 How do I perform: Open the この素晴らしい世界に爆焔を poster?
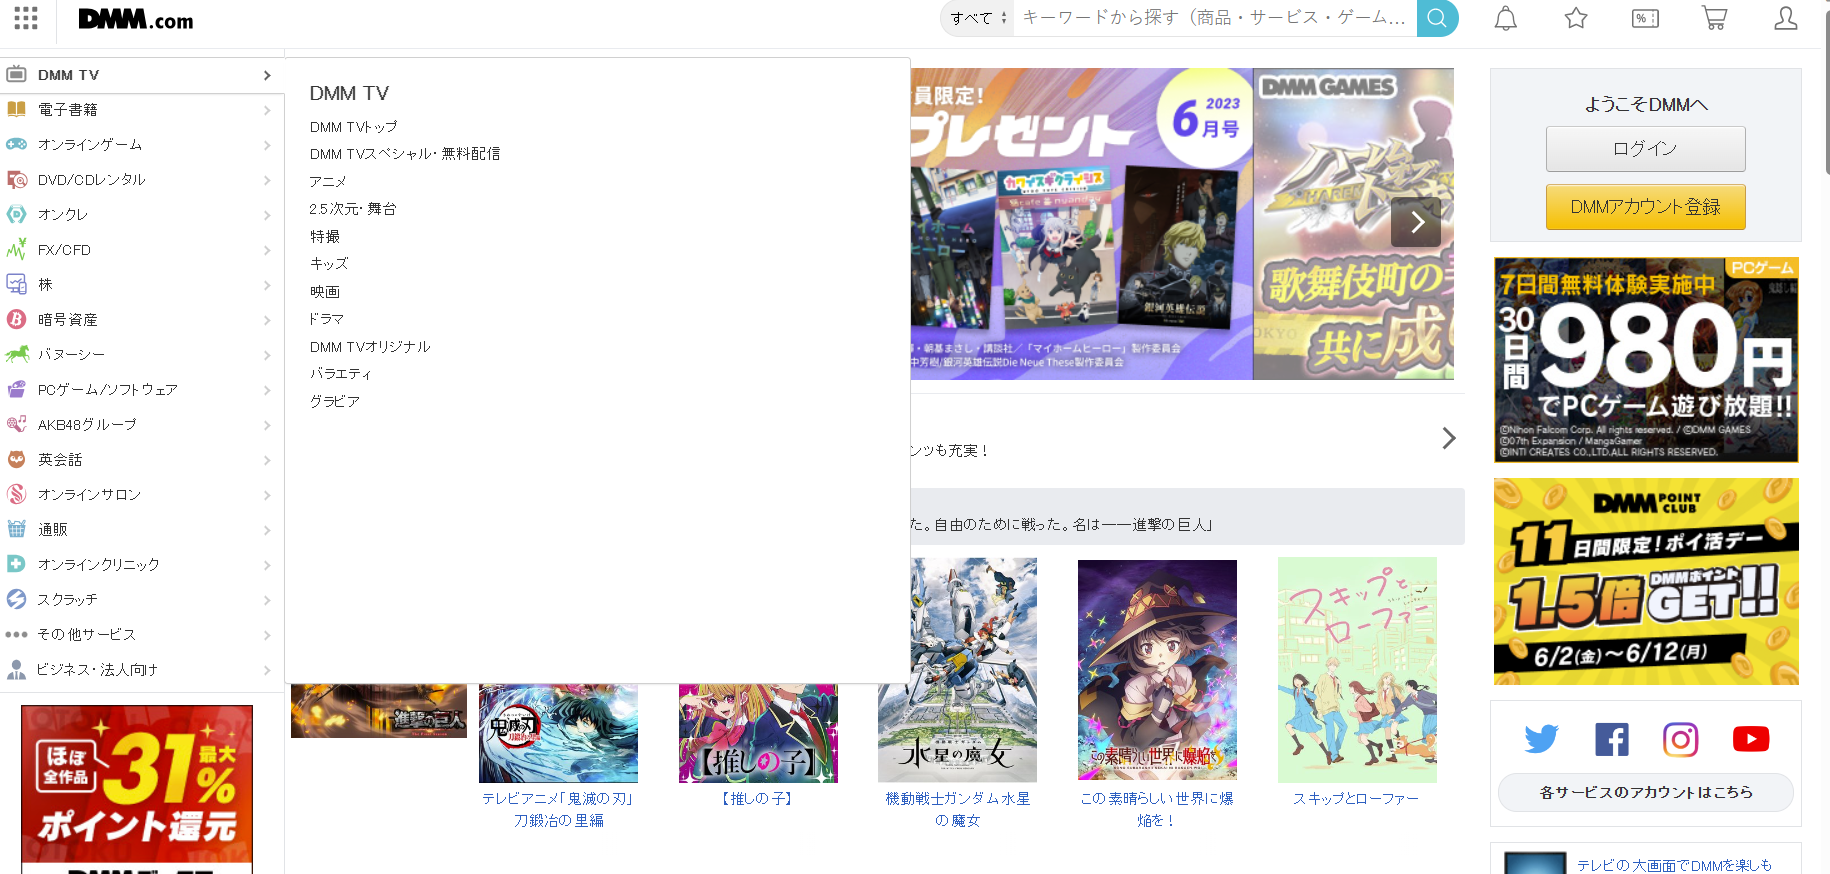click(1157, 670)
